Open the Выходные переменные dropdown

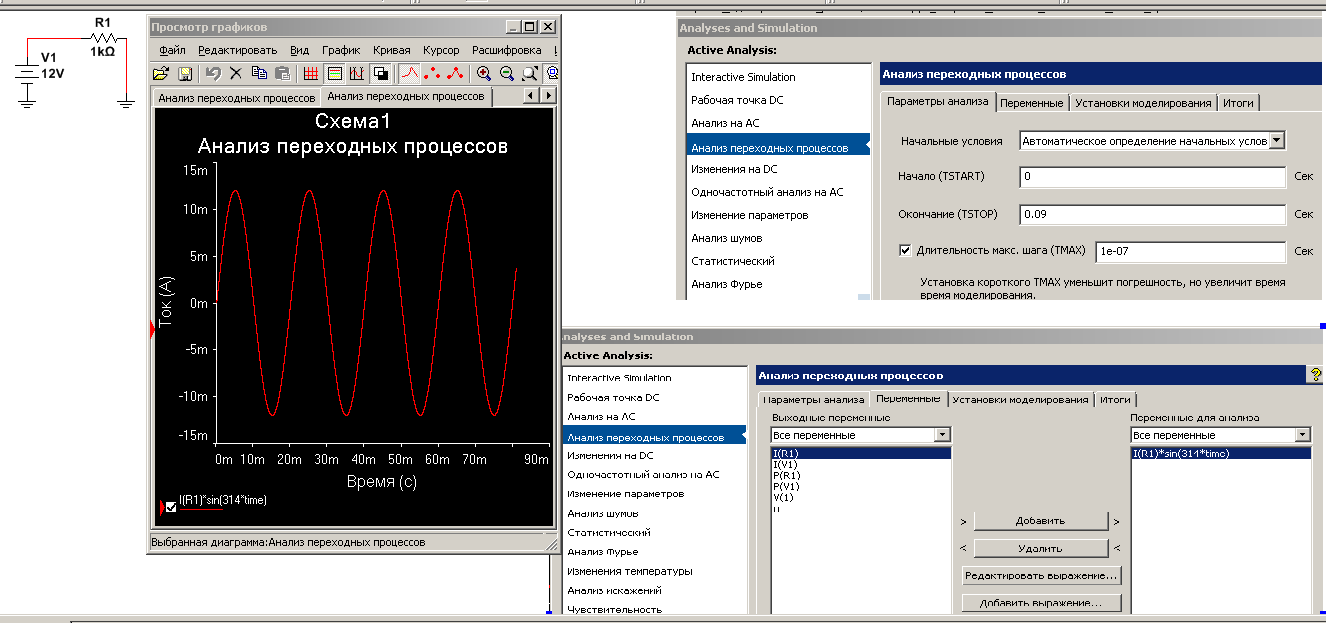click(944, 434)
